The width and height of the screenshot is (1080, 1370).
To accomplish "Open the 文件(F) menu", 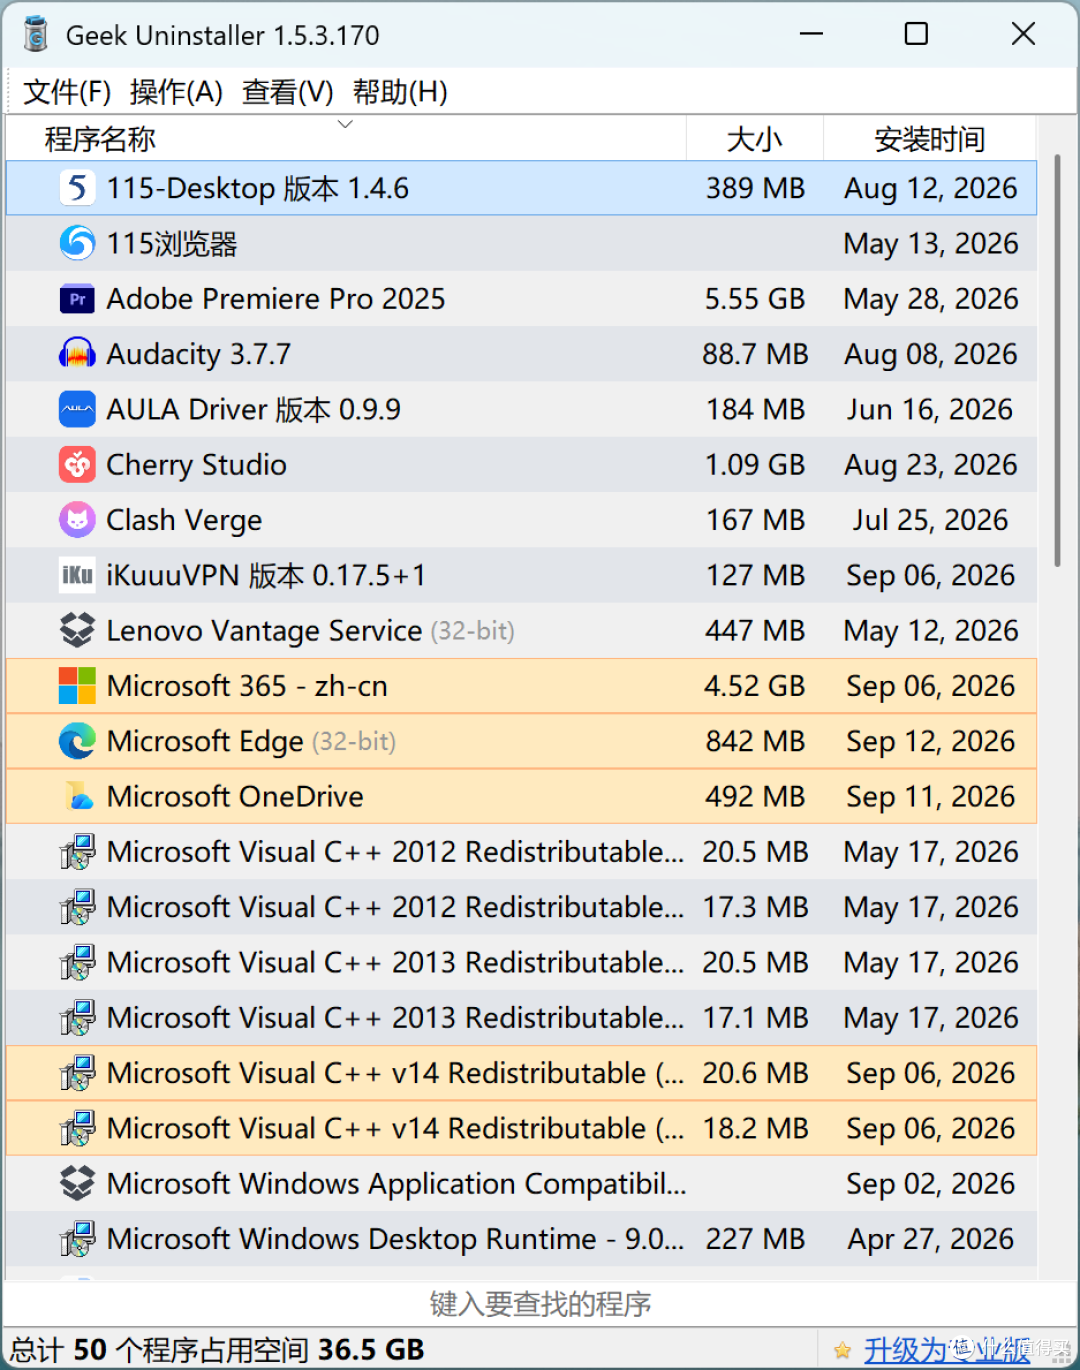I will click(67, 92).
